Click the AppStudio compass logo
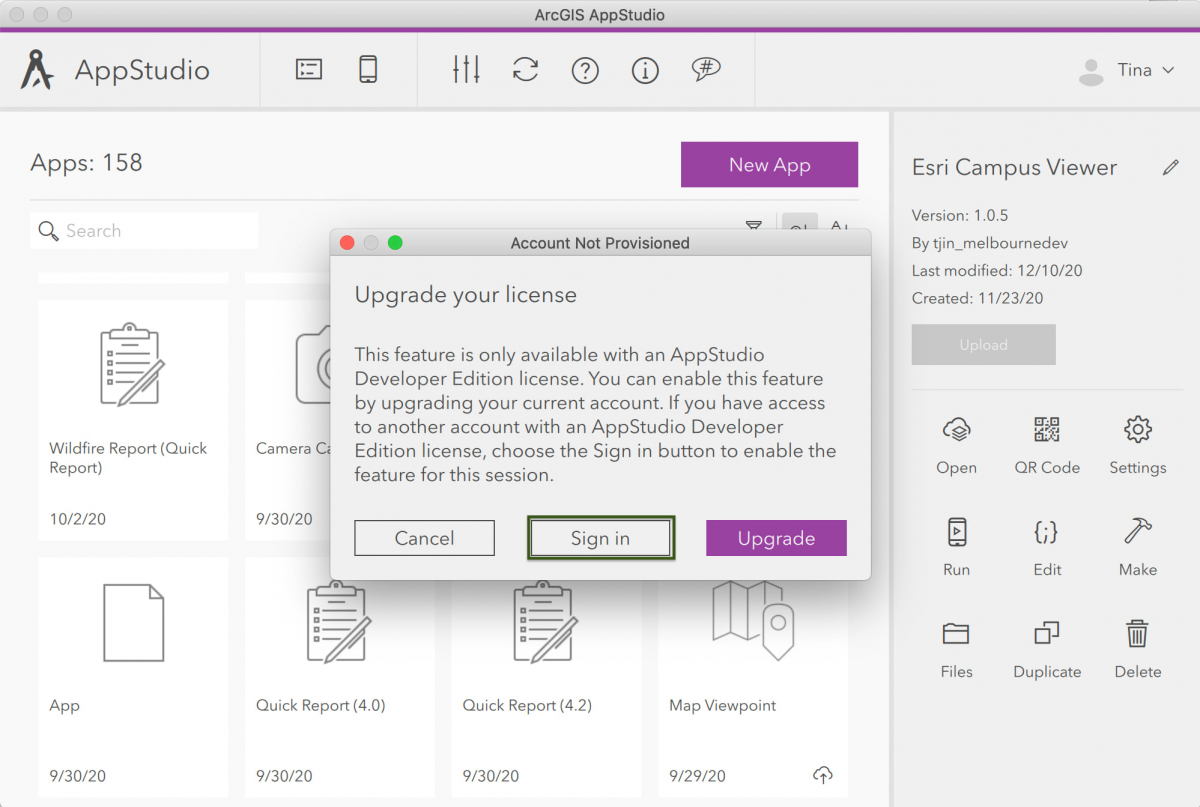Viewport: 1200px width, 807px height. [37, 69]
